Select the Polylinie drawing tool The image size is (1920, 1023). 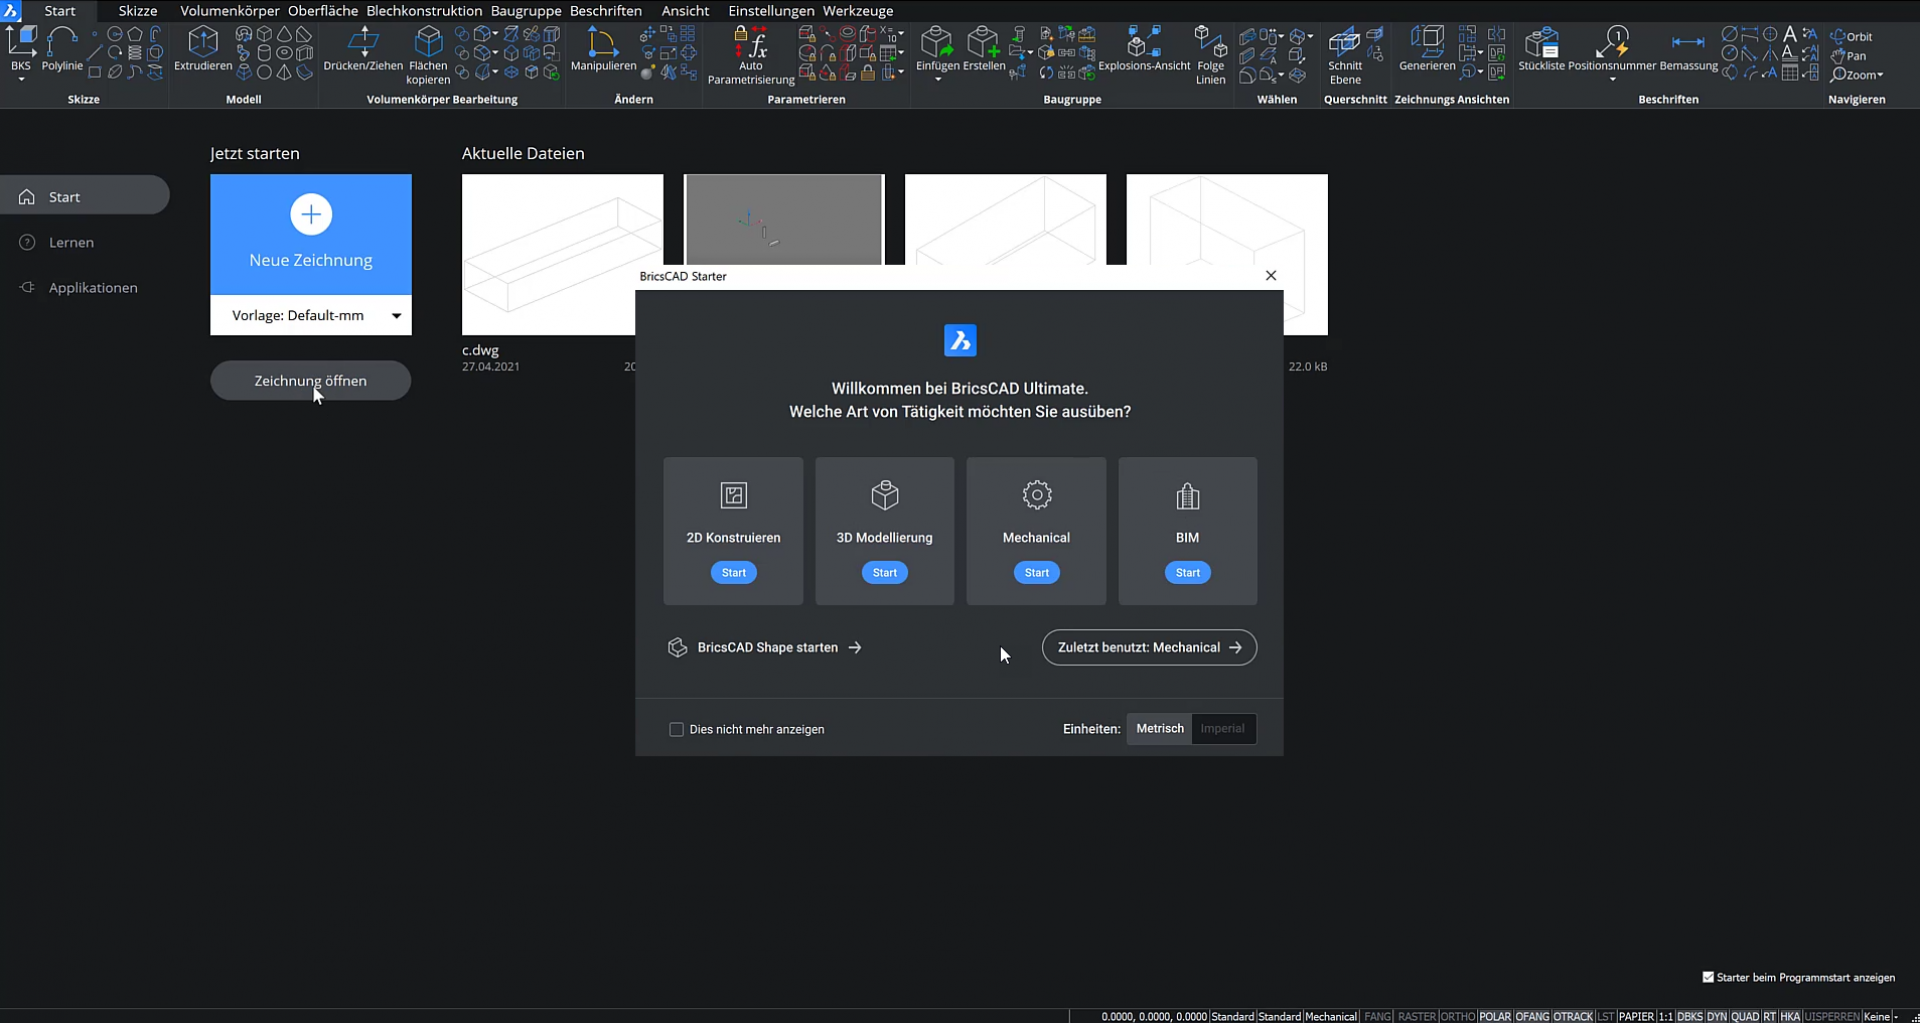(62, 49)
